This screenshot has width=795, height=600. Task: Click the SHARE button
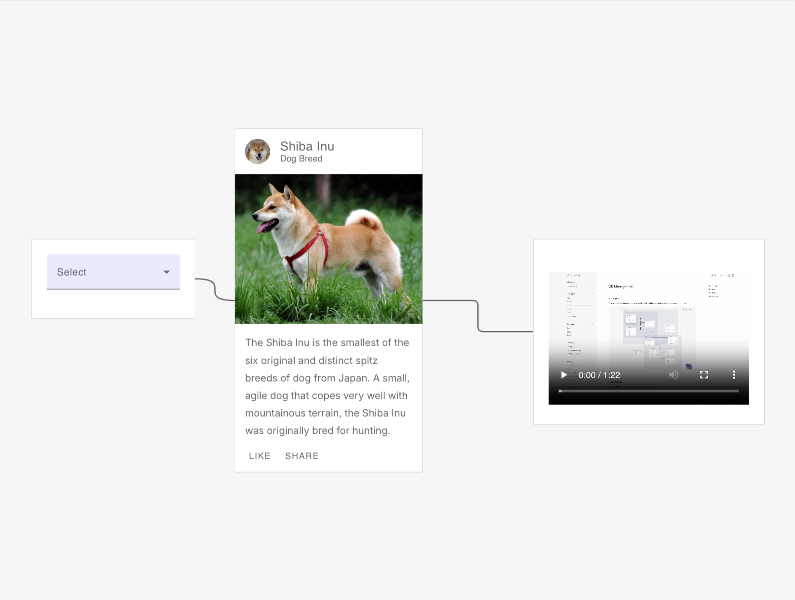coord(302,456)
